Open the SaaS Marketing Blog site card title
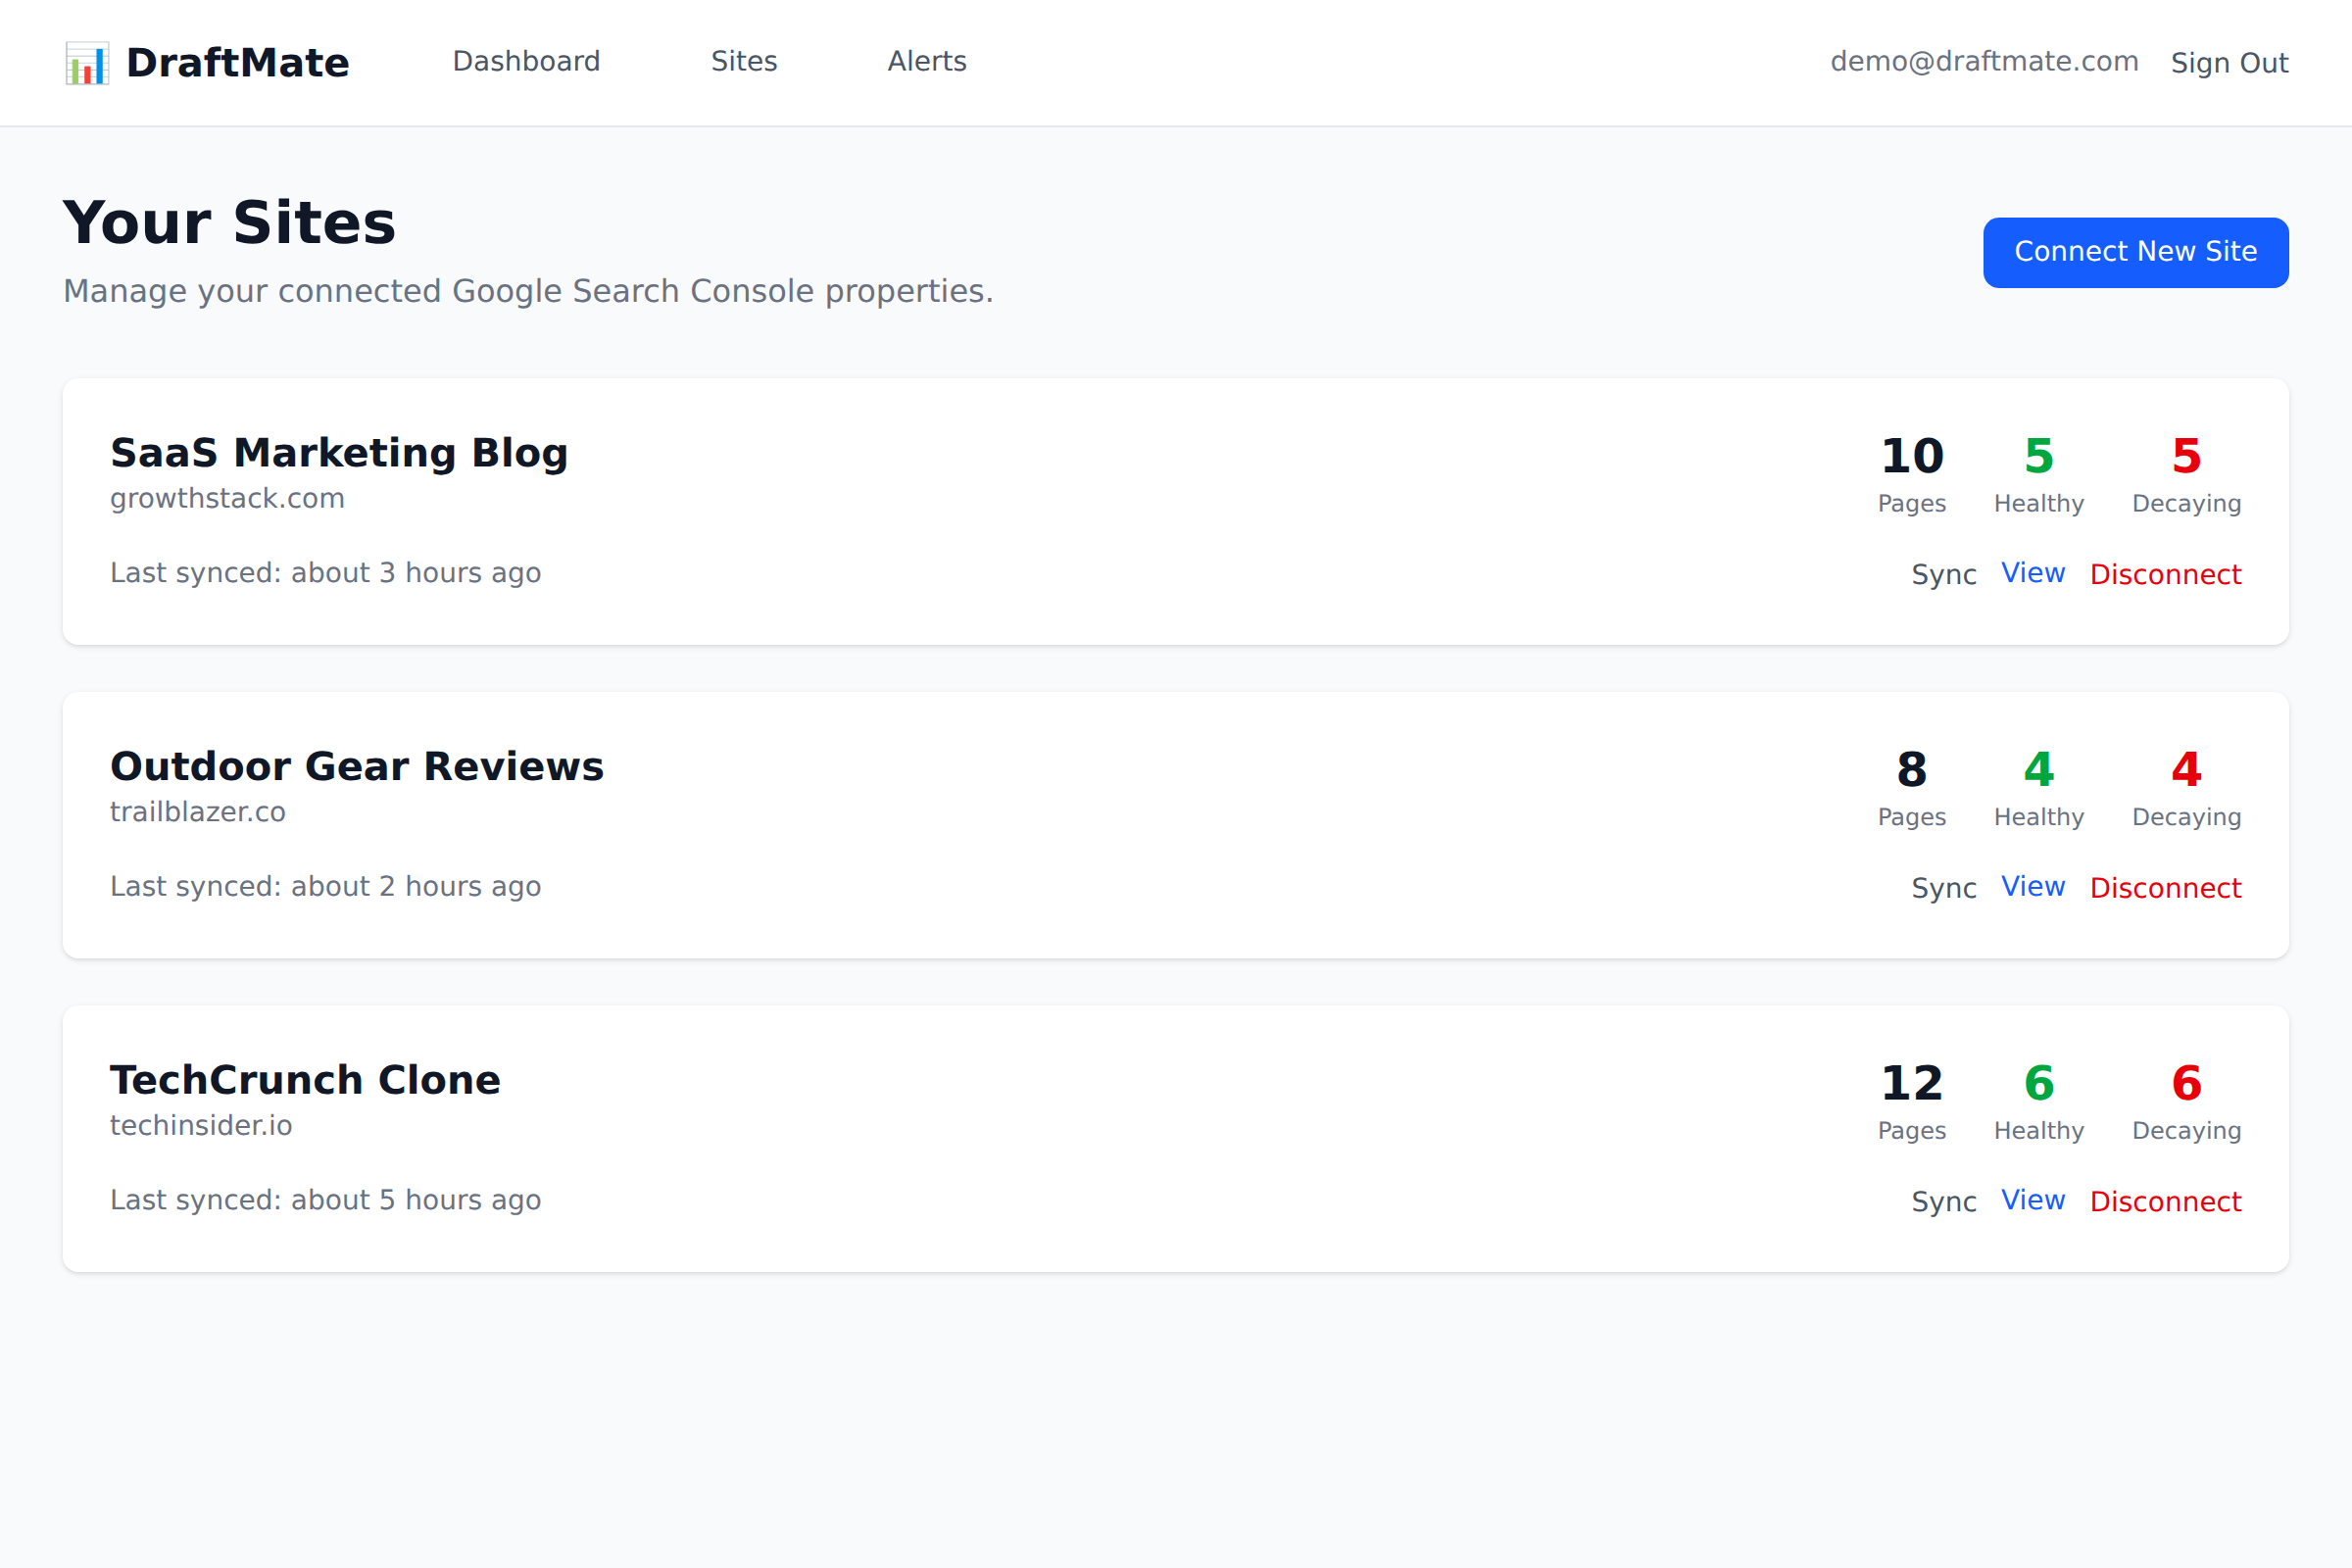Viewport: 2352px width, 1568px height. tap(339, 452)
